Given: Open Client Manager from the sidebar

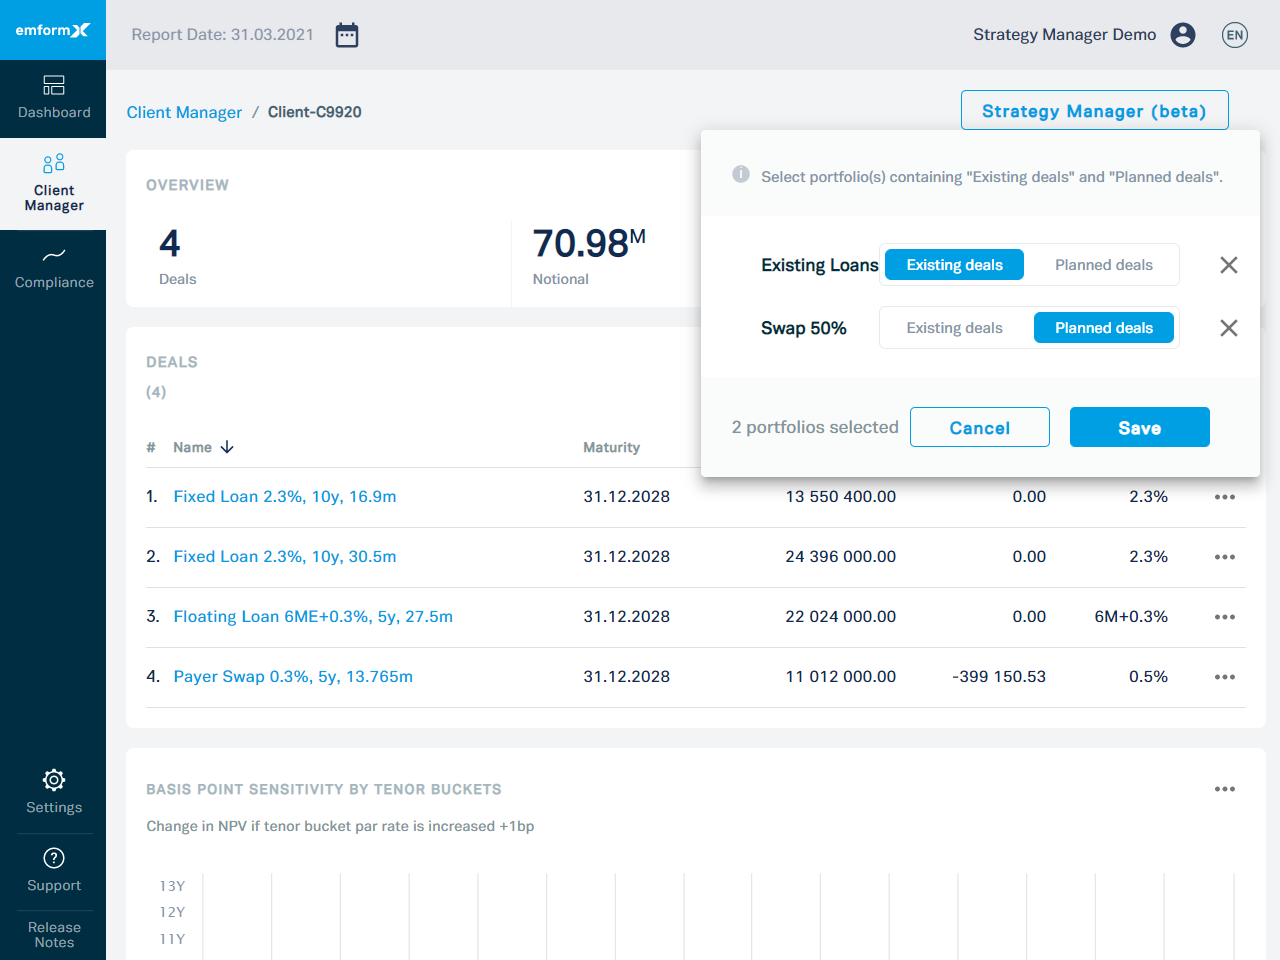Looking at the screenshot, I should [53, 183].
